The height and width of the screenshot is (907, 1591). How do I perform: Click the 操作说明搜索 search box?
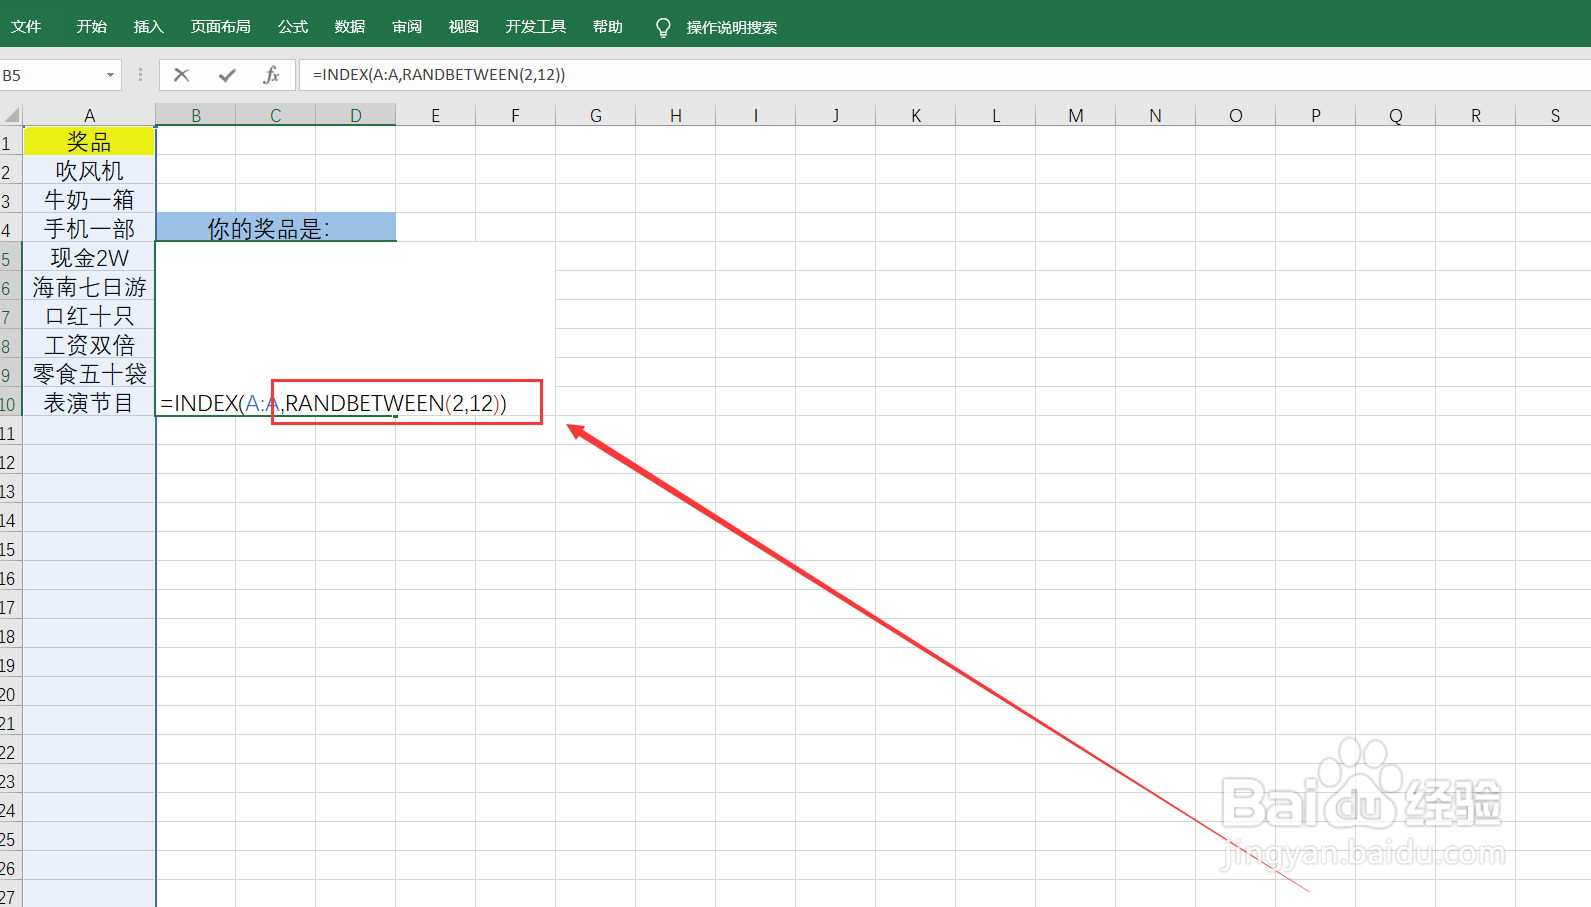(x=732, y=27)
